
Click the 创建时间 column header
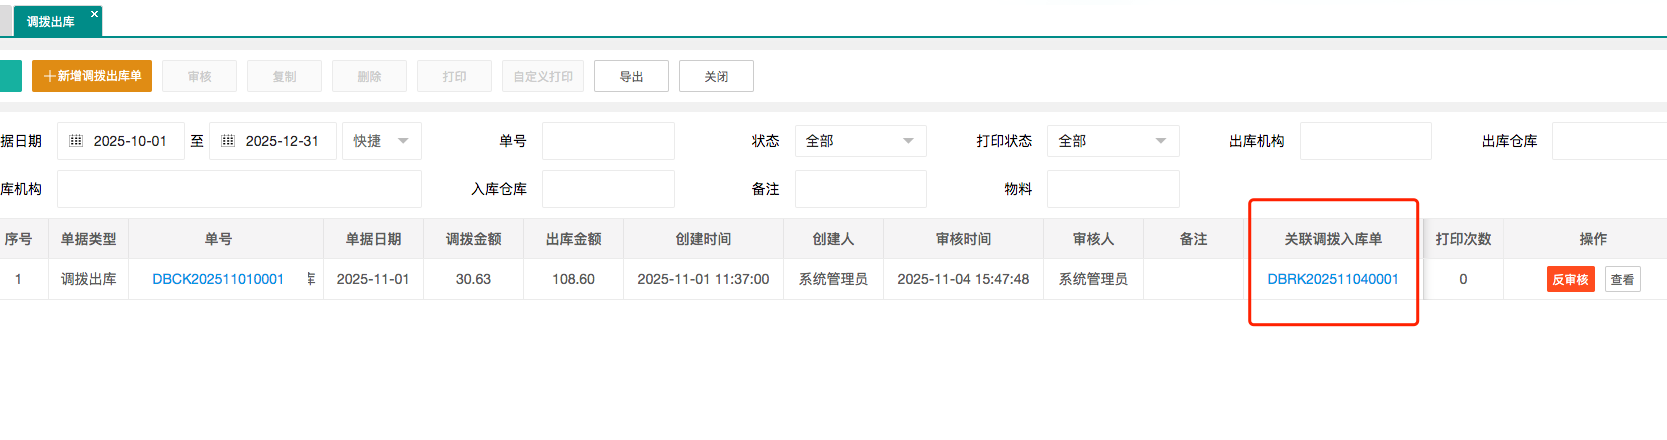(703, 239)
